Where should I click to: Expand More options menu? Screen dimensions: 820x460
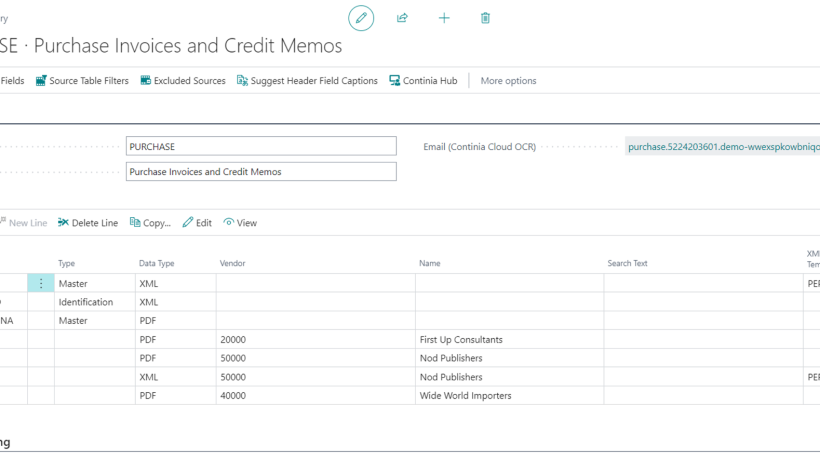[x=508, y=81]
